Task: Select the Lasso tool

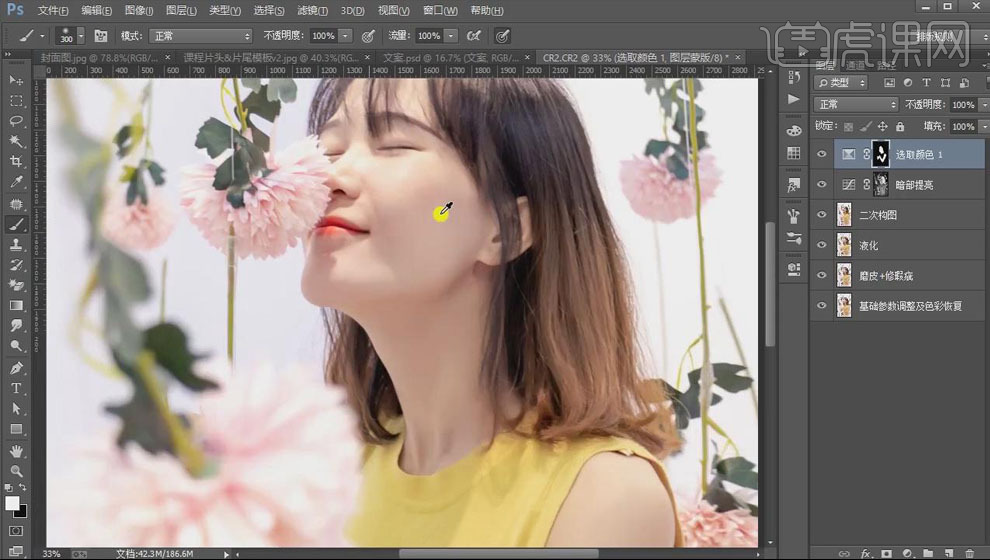Action: (x=16, y=121)
